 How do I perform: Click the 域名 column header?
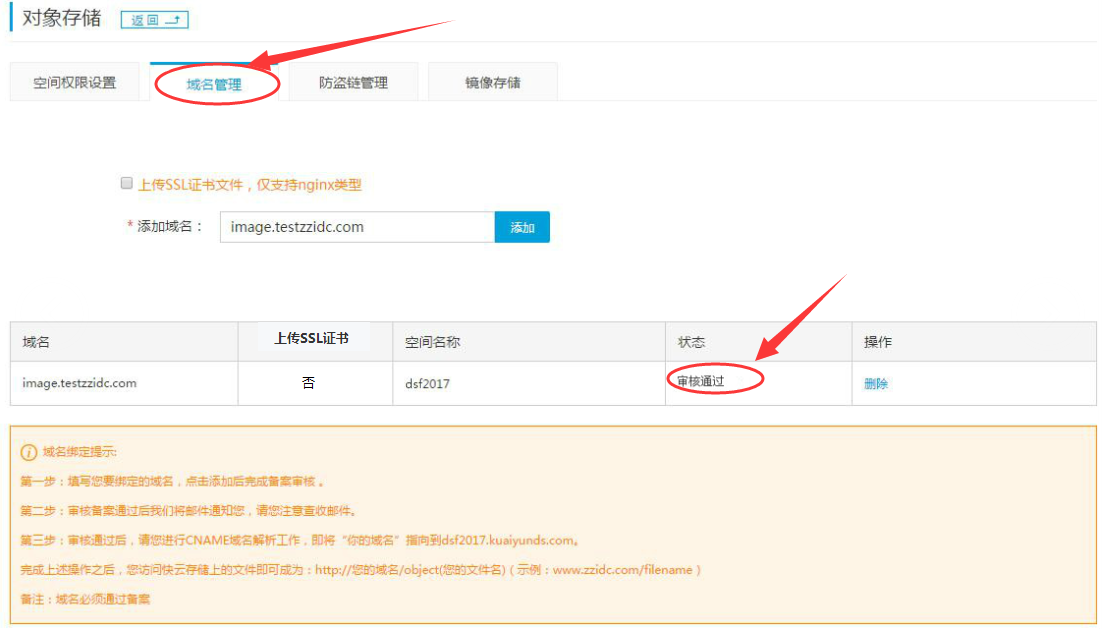pos(36,342)
